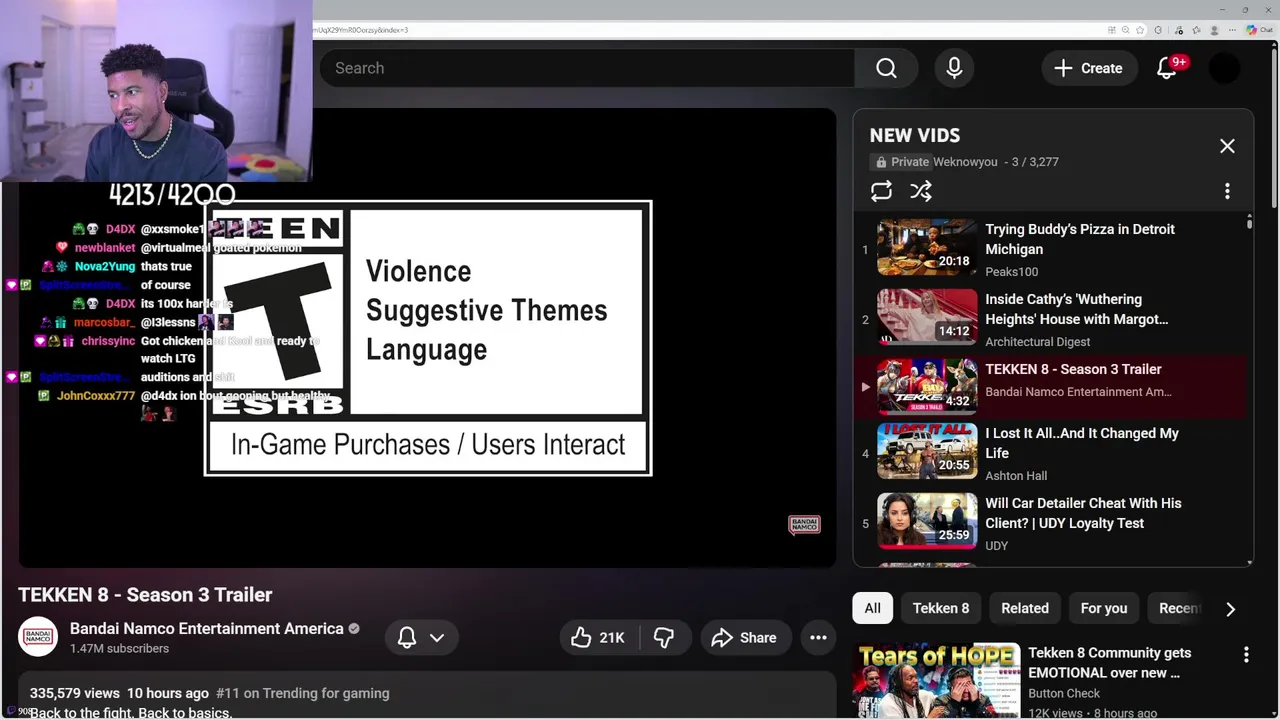The image size is (1280, 720).
Task: Open Bandai Namco Entertainment America channel link
Action: pos(207,628)
